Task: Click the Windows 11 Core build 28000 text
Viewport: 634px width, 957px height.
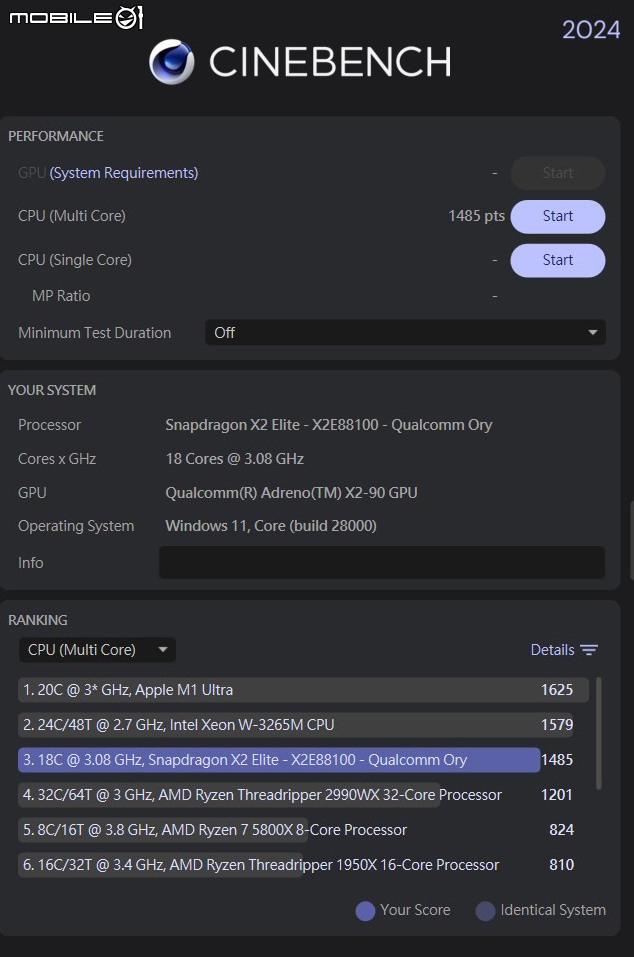Action: point(271,526)
